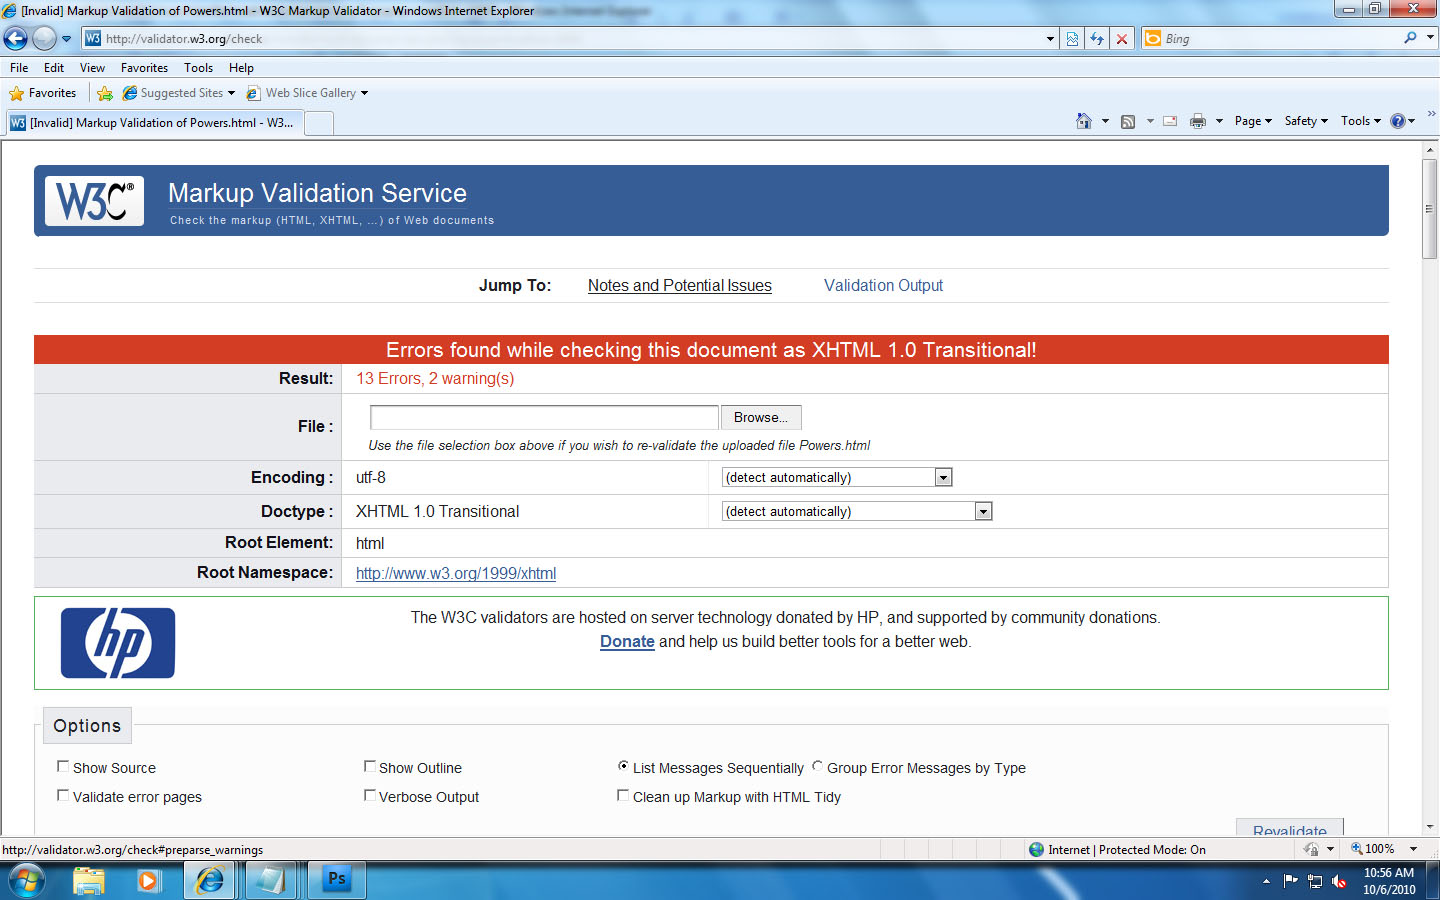Enable the Show Source checkbox
The width and height of the screenshot is (1440, 900).
(63, 767)
